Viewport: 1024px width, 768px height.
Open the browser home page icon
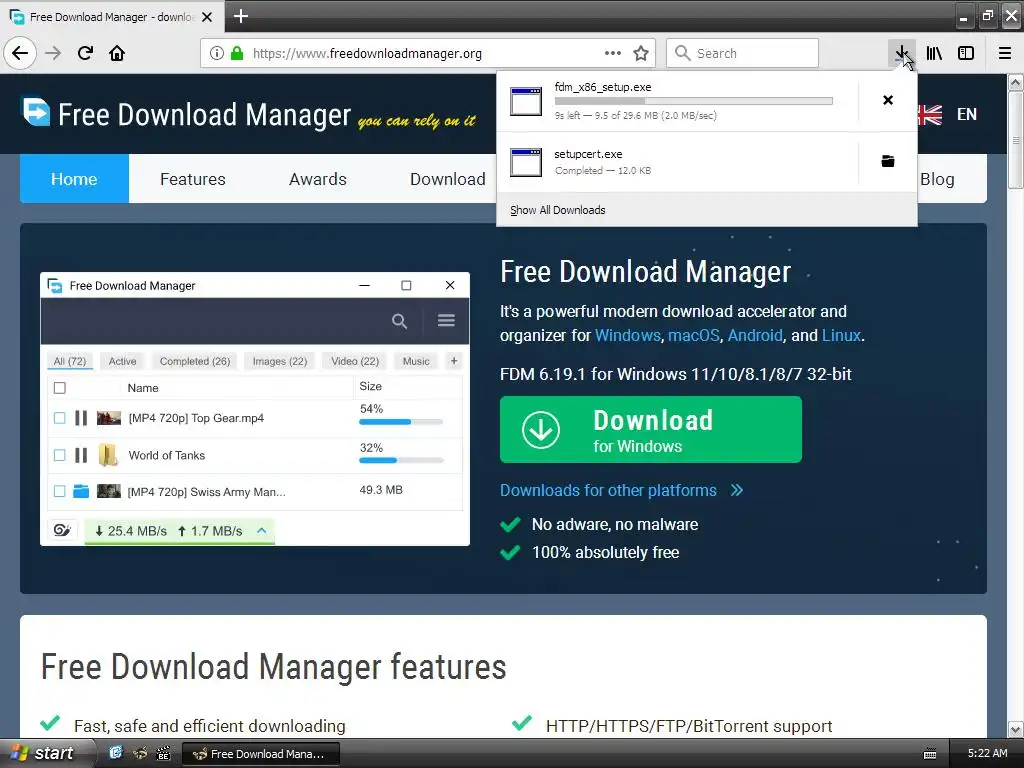click(117, 53)
